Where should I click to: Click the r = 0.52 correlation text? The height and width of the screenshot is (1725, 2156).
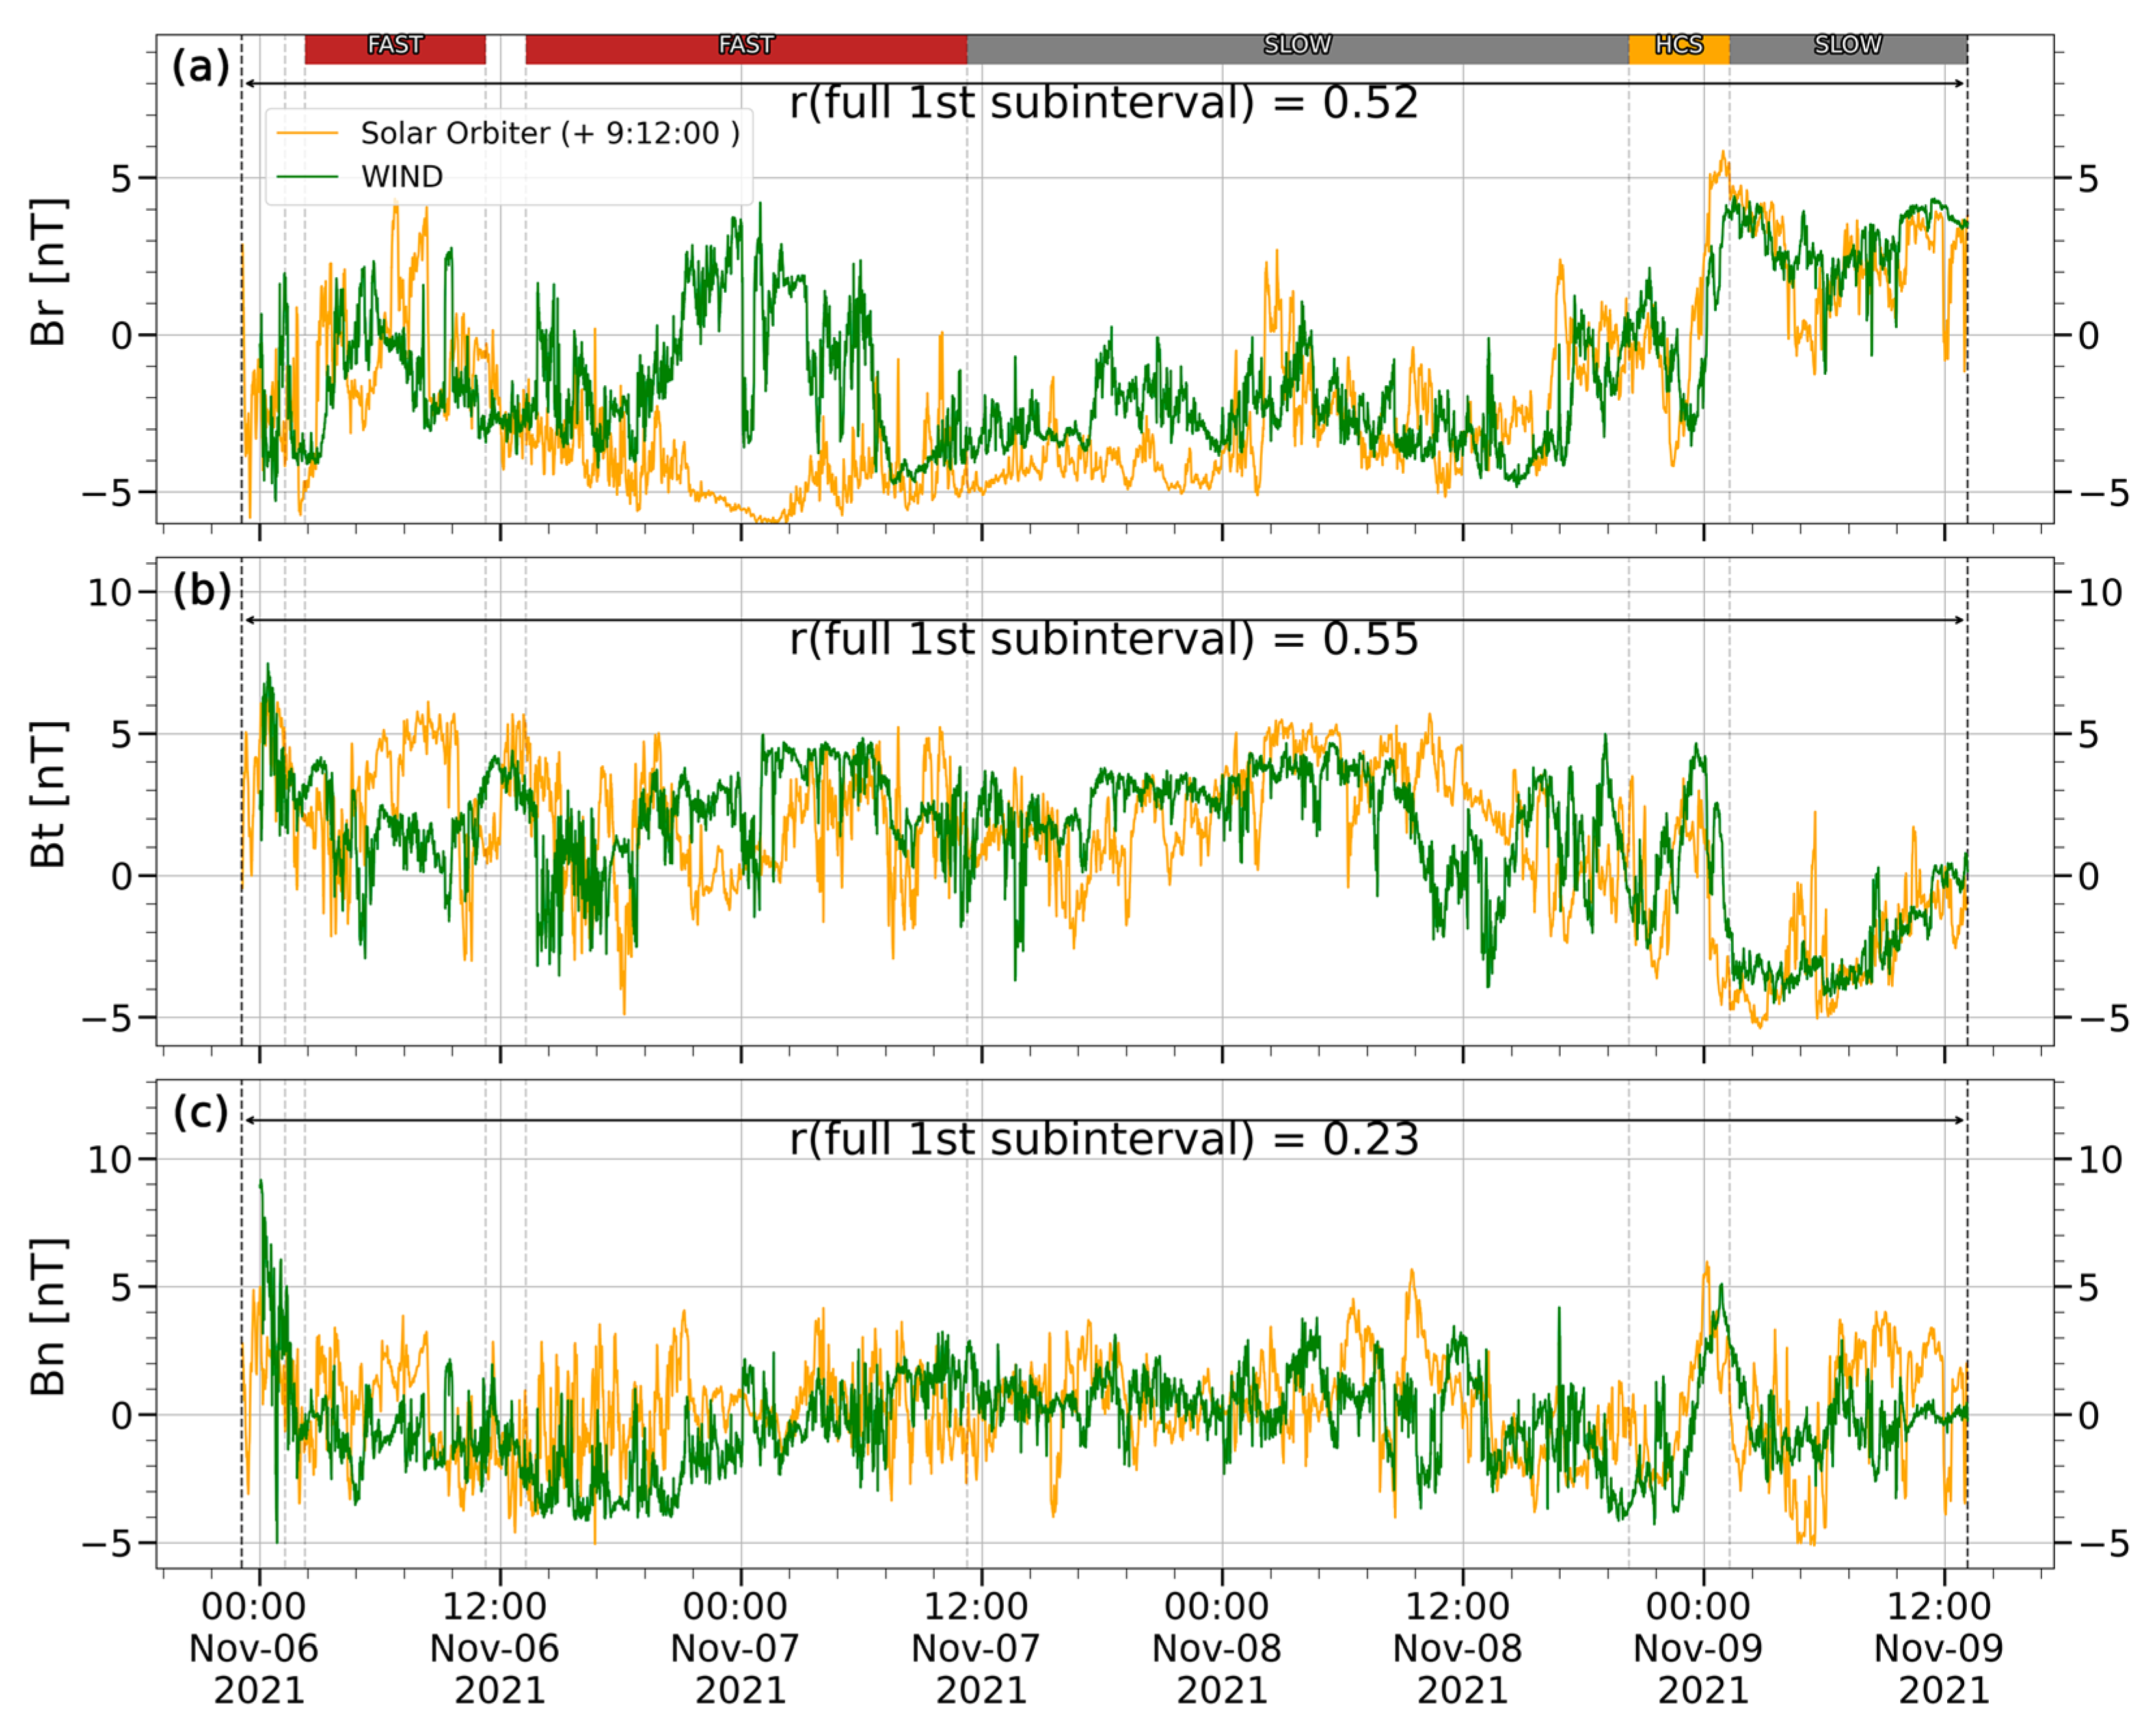1103,103
